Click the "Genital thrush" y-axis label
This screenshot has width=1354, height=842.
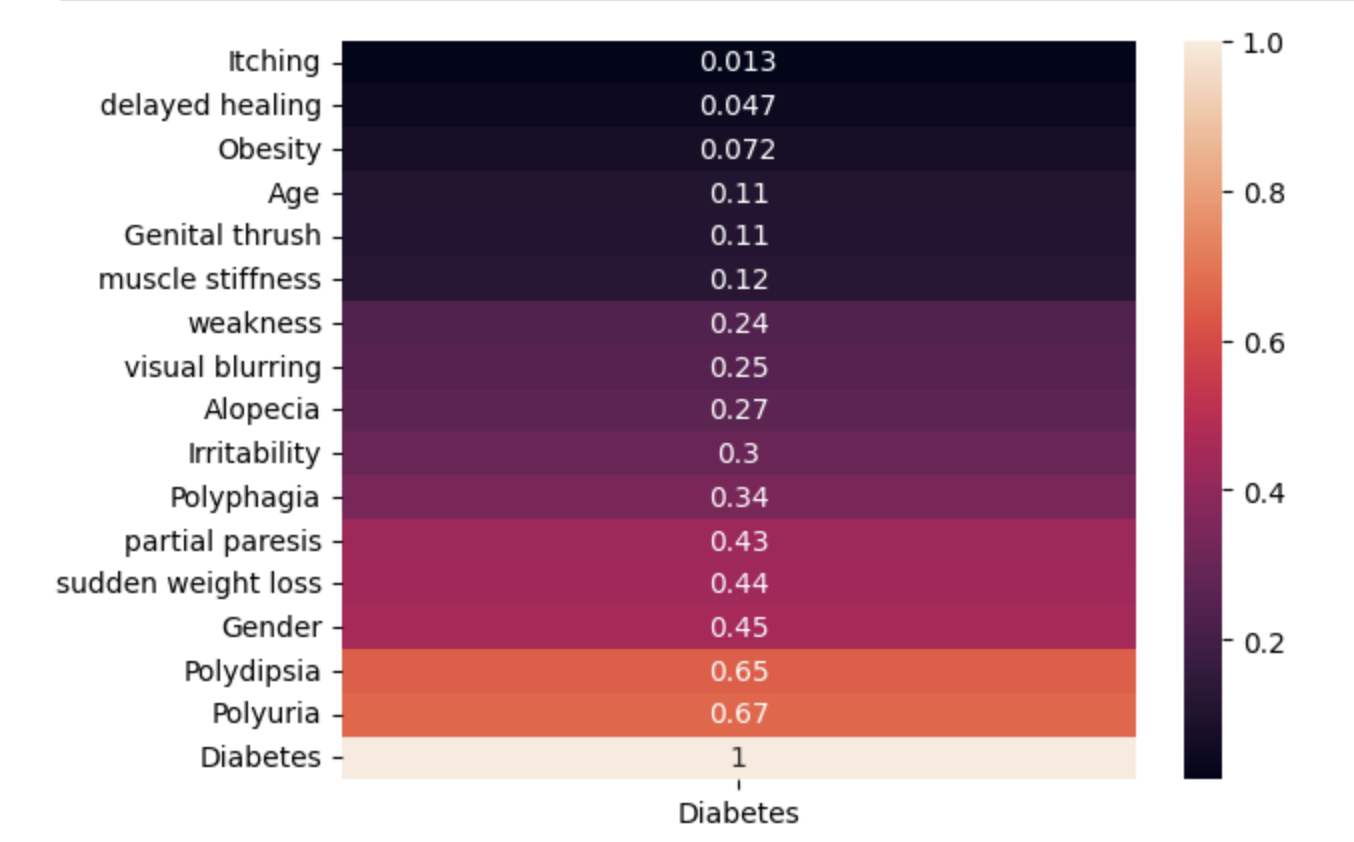(223, 236)
